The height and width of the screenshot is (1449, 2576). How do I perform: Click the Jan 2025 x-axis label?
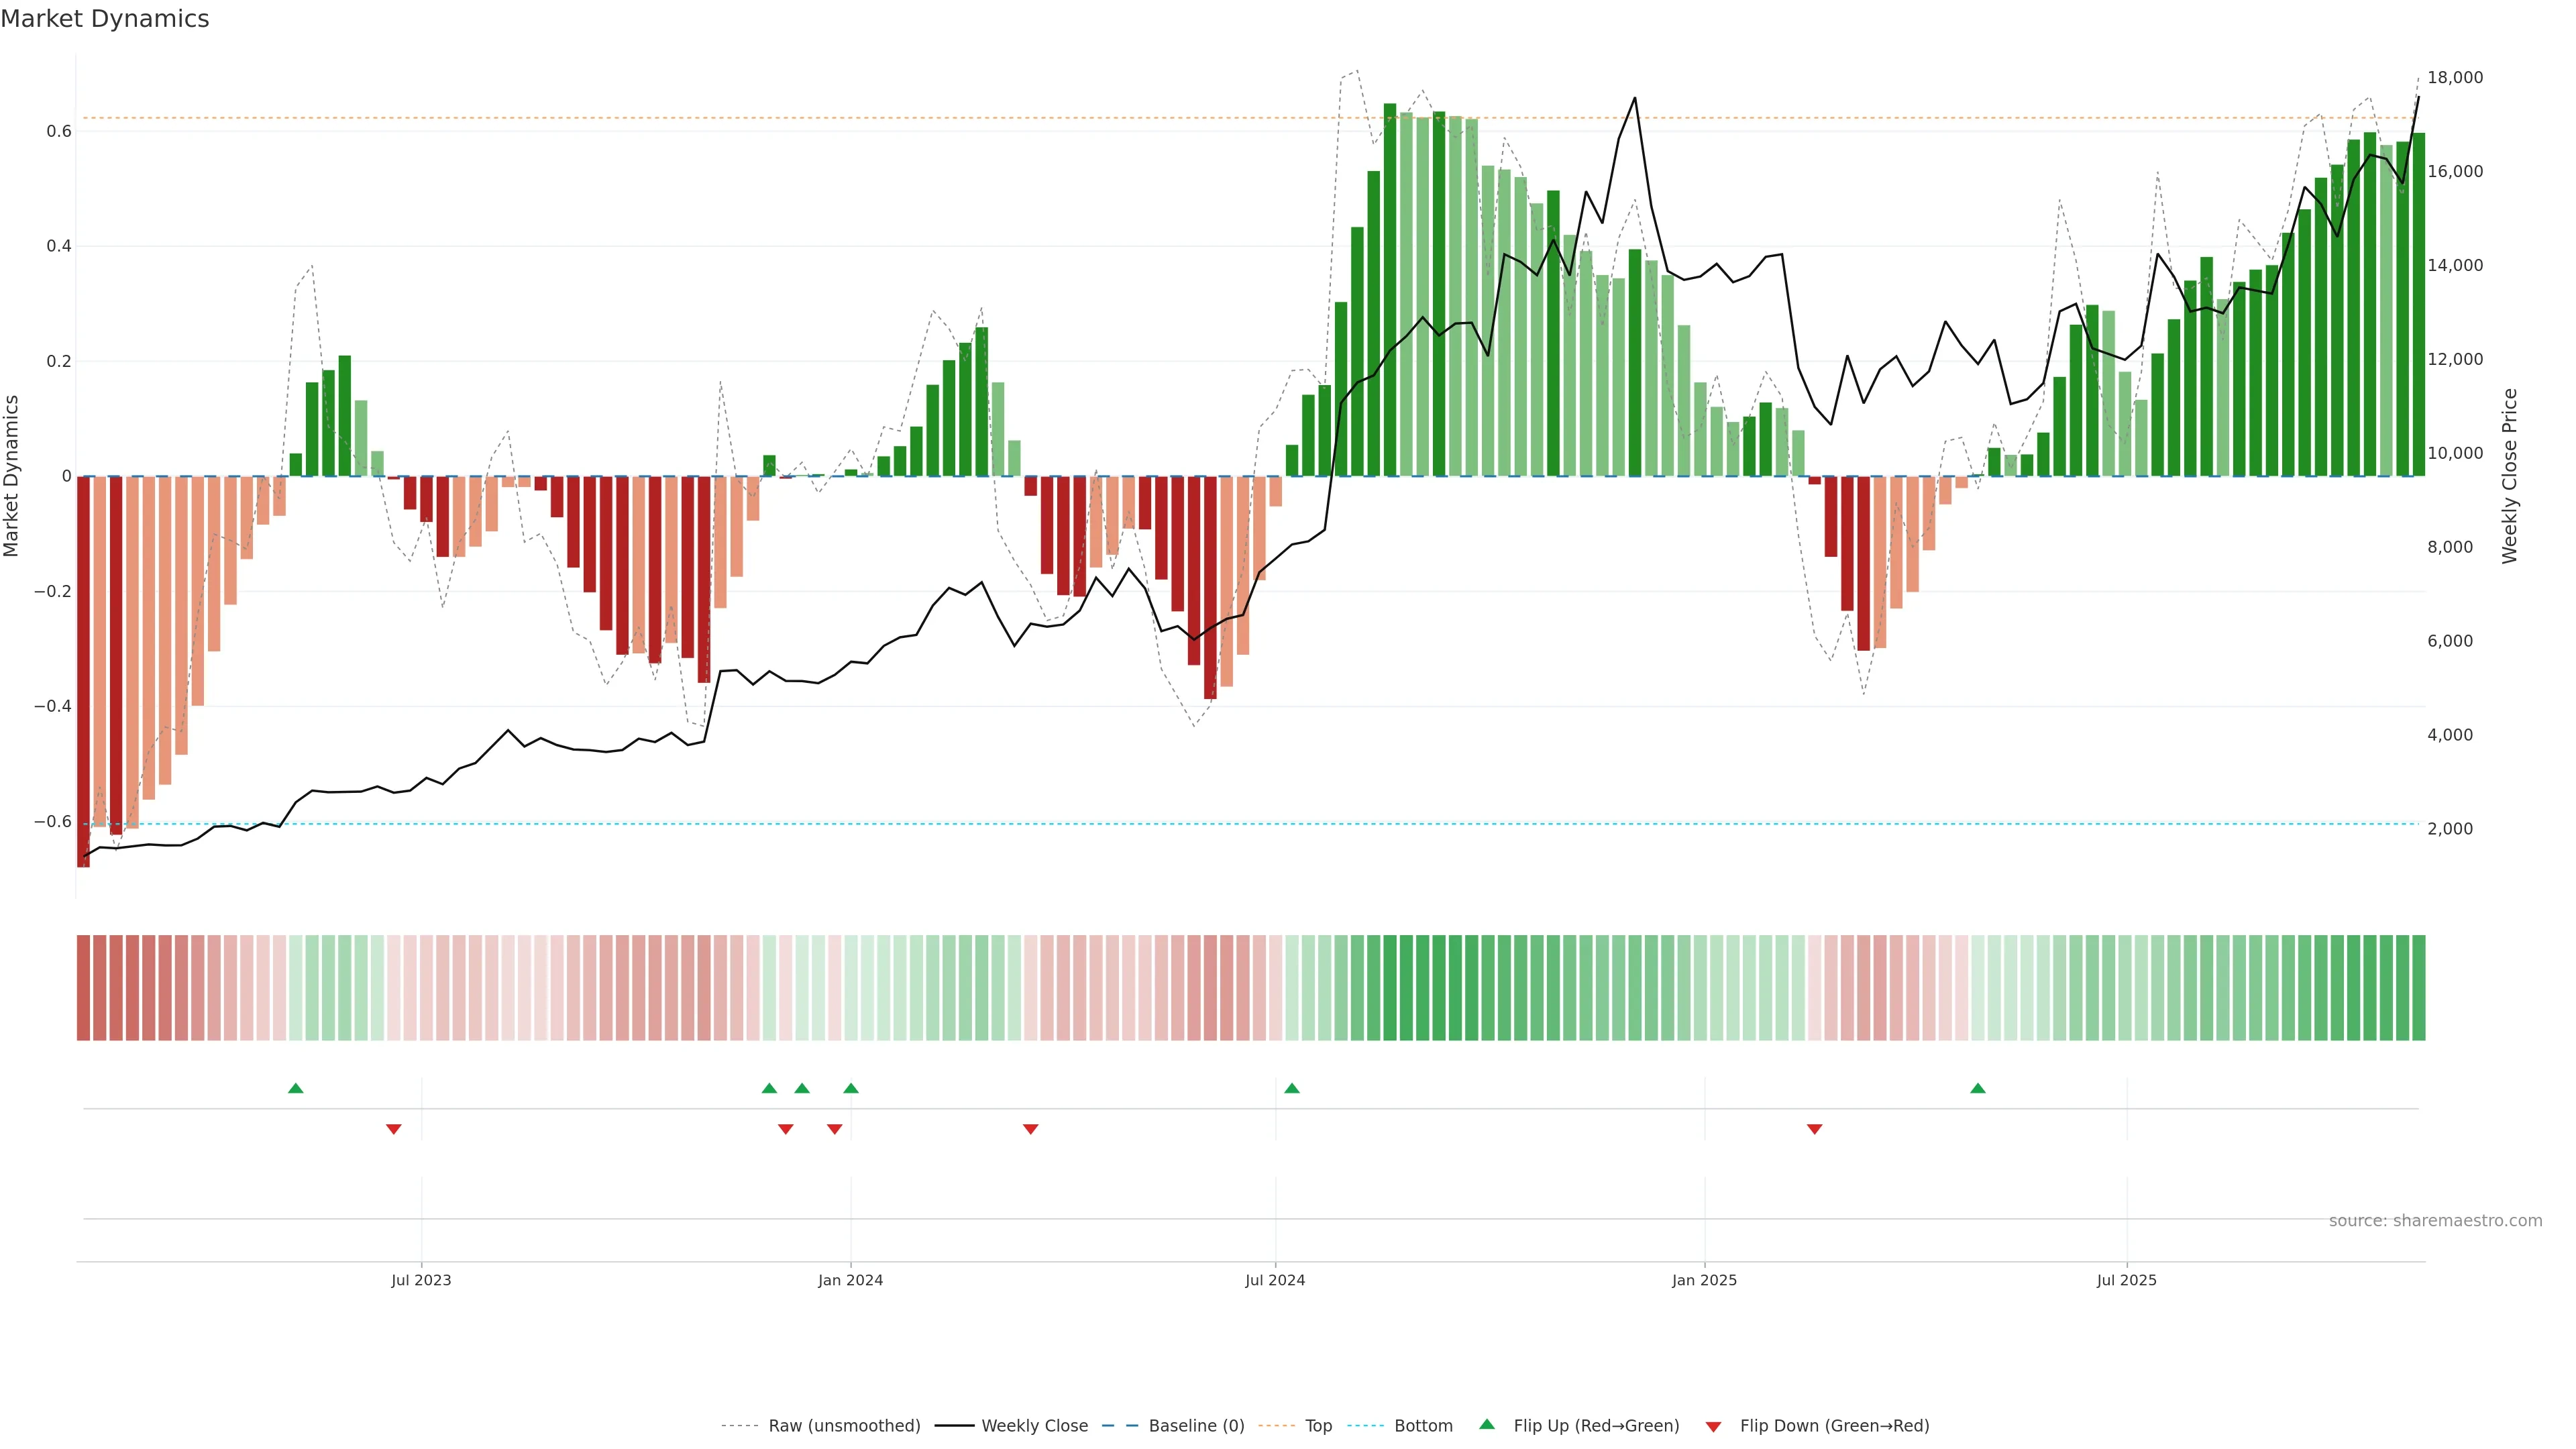1704,1280
